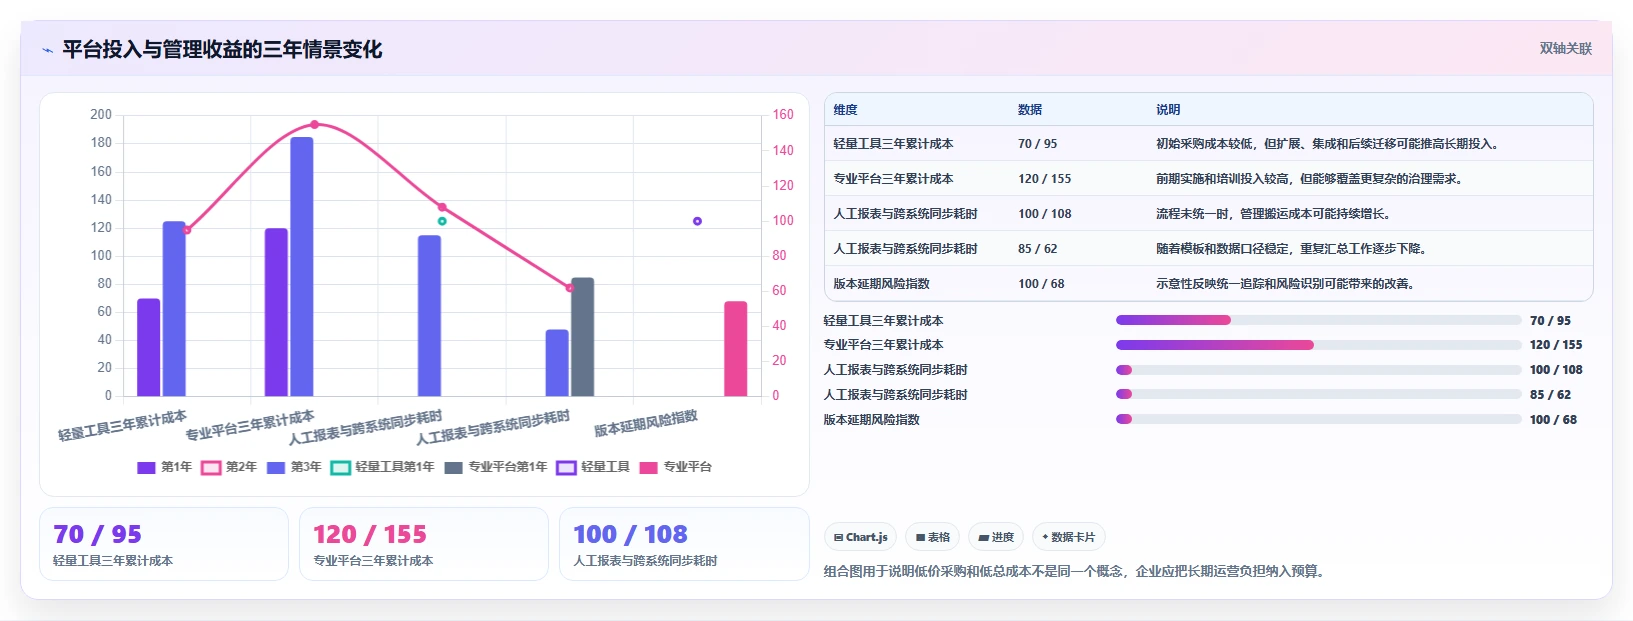Viewport: 1633px width, 621px height.
Task: Toggle the 专业平台 pink legend entry
Action: click(x=676, y=467)
